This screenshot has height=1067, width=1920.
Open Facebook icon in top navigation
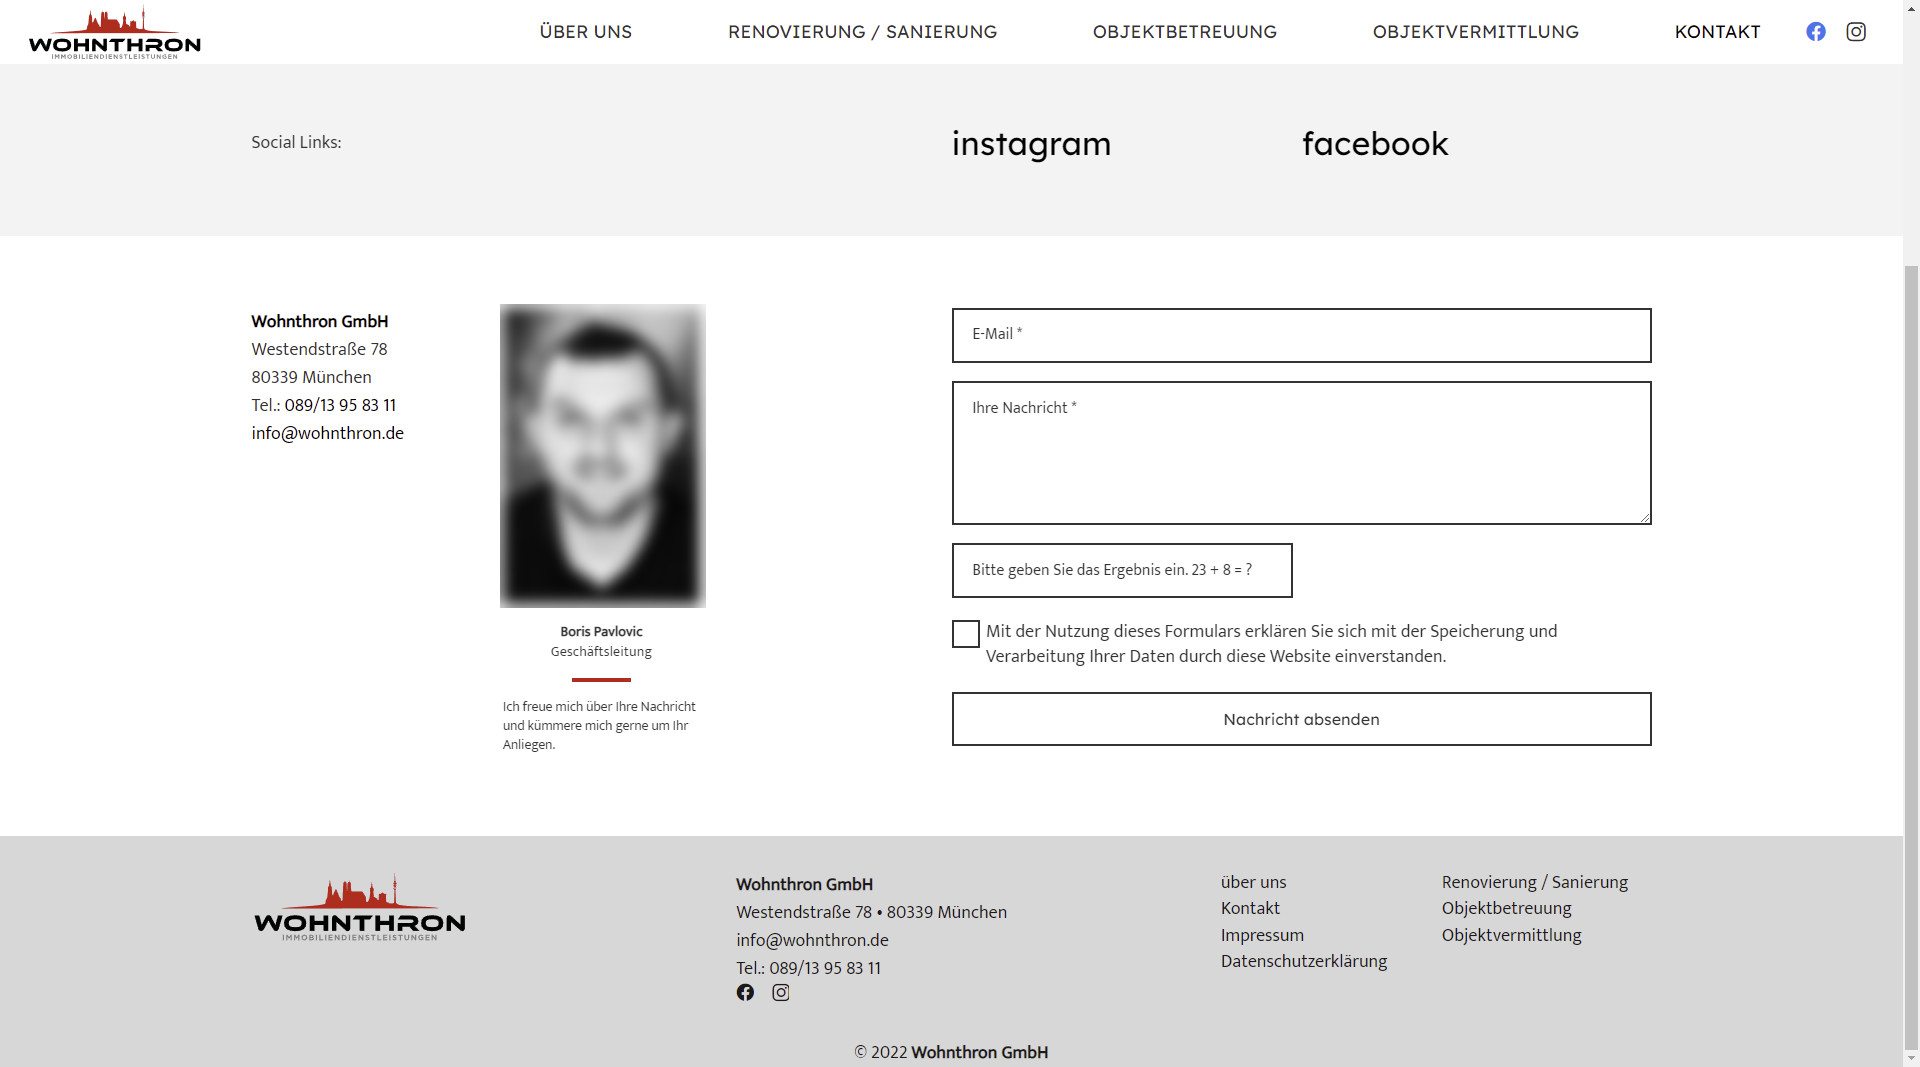point(1816,32)
